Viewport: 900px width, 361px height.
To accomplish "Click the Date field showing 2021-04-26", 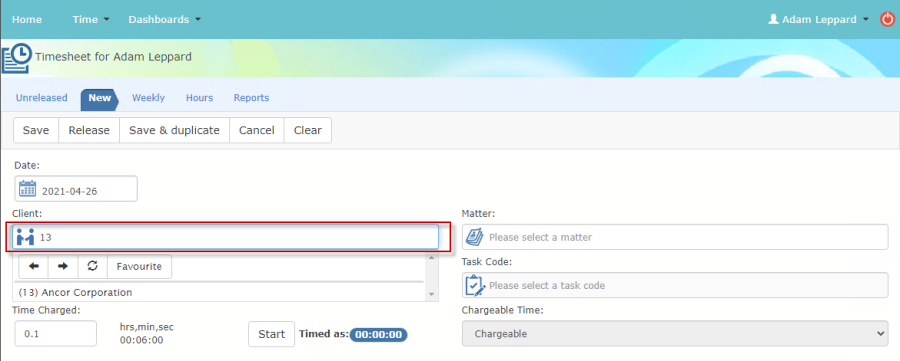I will [x=76, y=189].
